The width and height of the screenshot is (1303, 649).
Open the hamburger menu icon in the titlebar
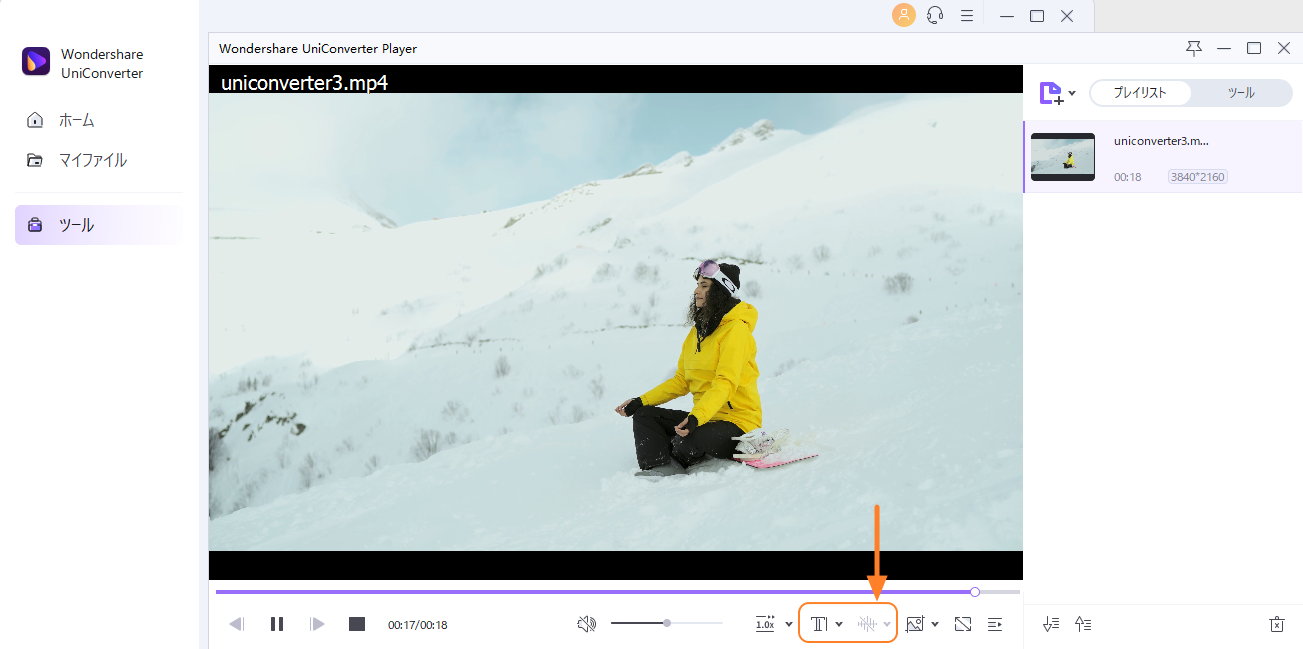pos(966,15)
